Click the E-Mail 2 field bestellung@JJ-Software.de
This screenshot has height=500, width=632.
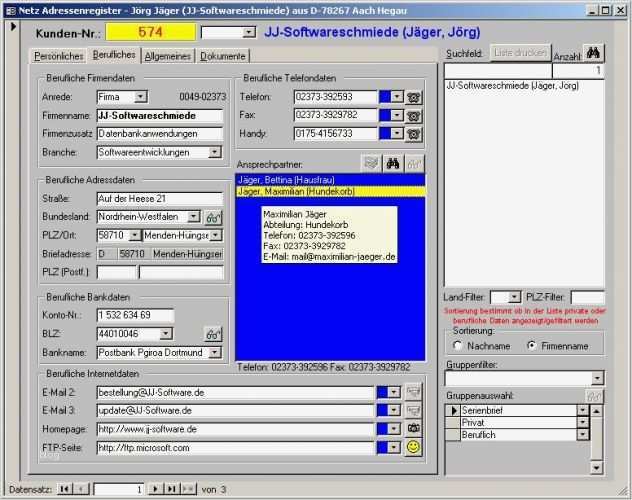point(235,392)
